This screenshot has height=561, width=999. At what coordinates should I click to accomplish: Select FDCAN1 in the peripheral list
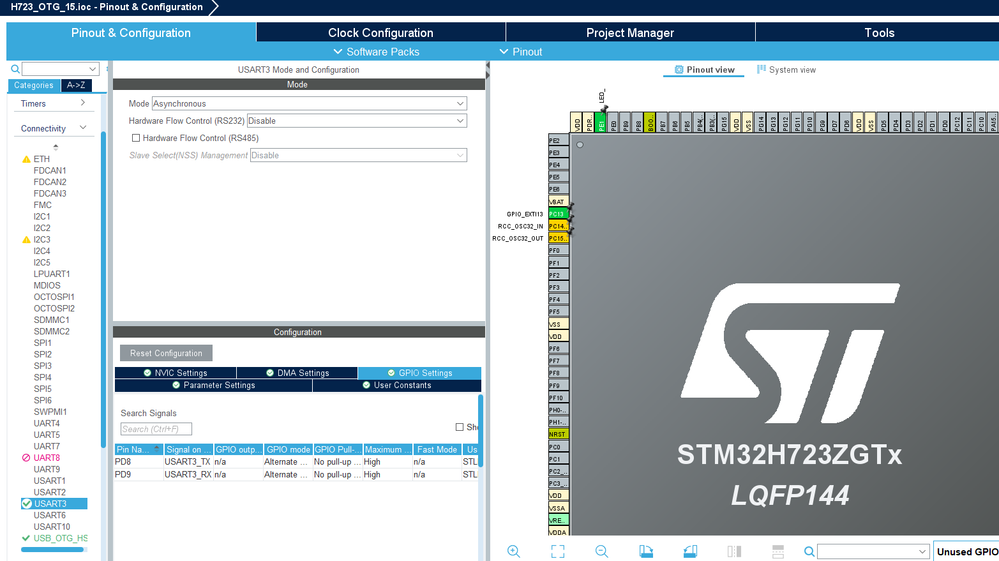(x=50, y=171)
